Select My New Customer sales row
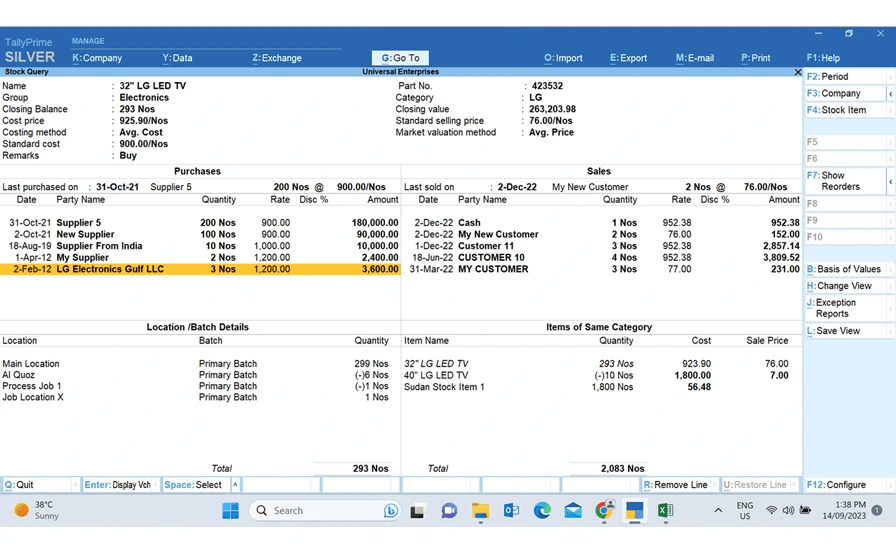 pyautogui.click(x=602, y=234)
